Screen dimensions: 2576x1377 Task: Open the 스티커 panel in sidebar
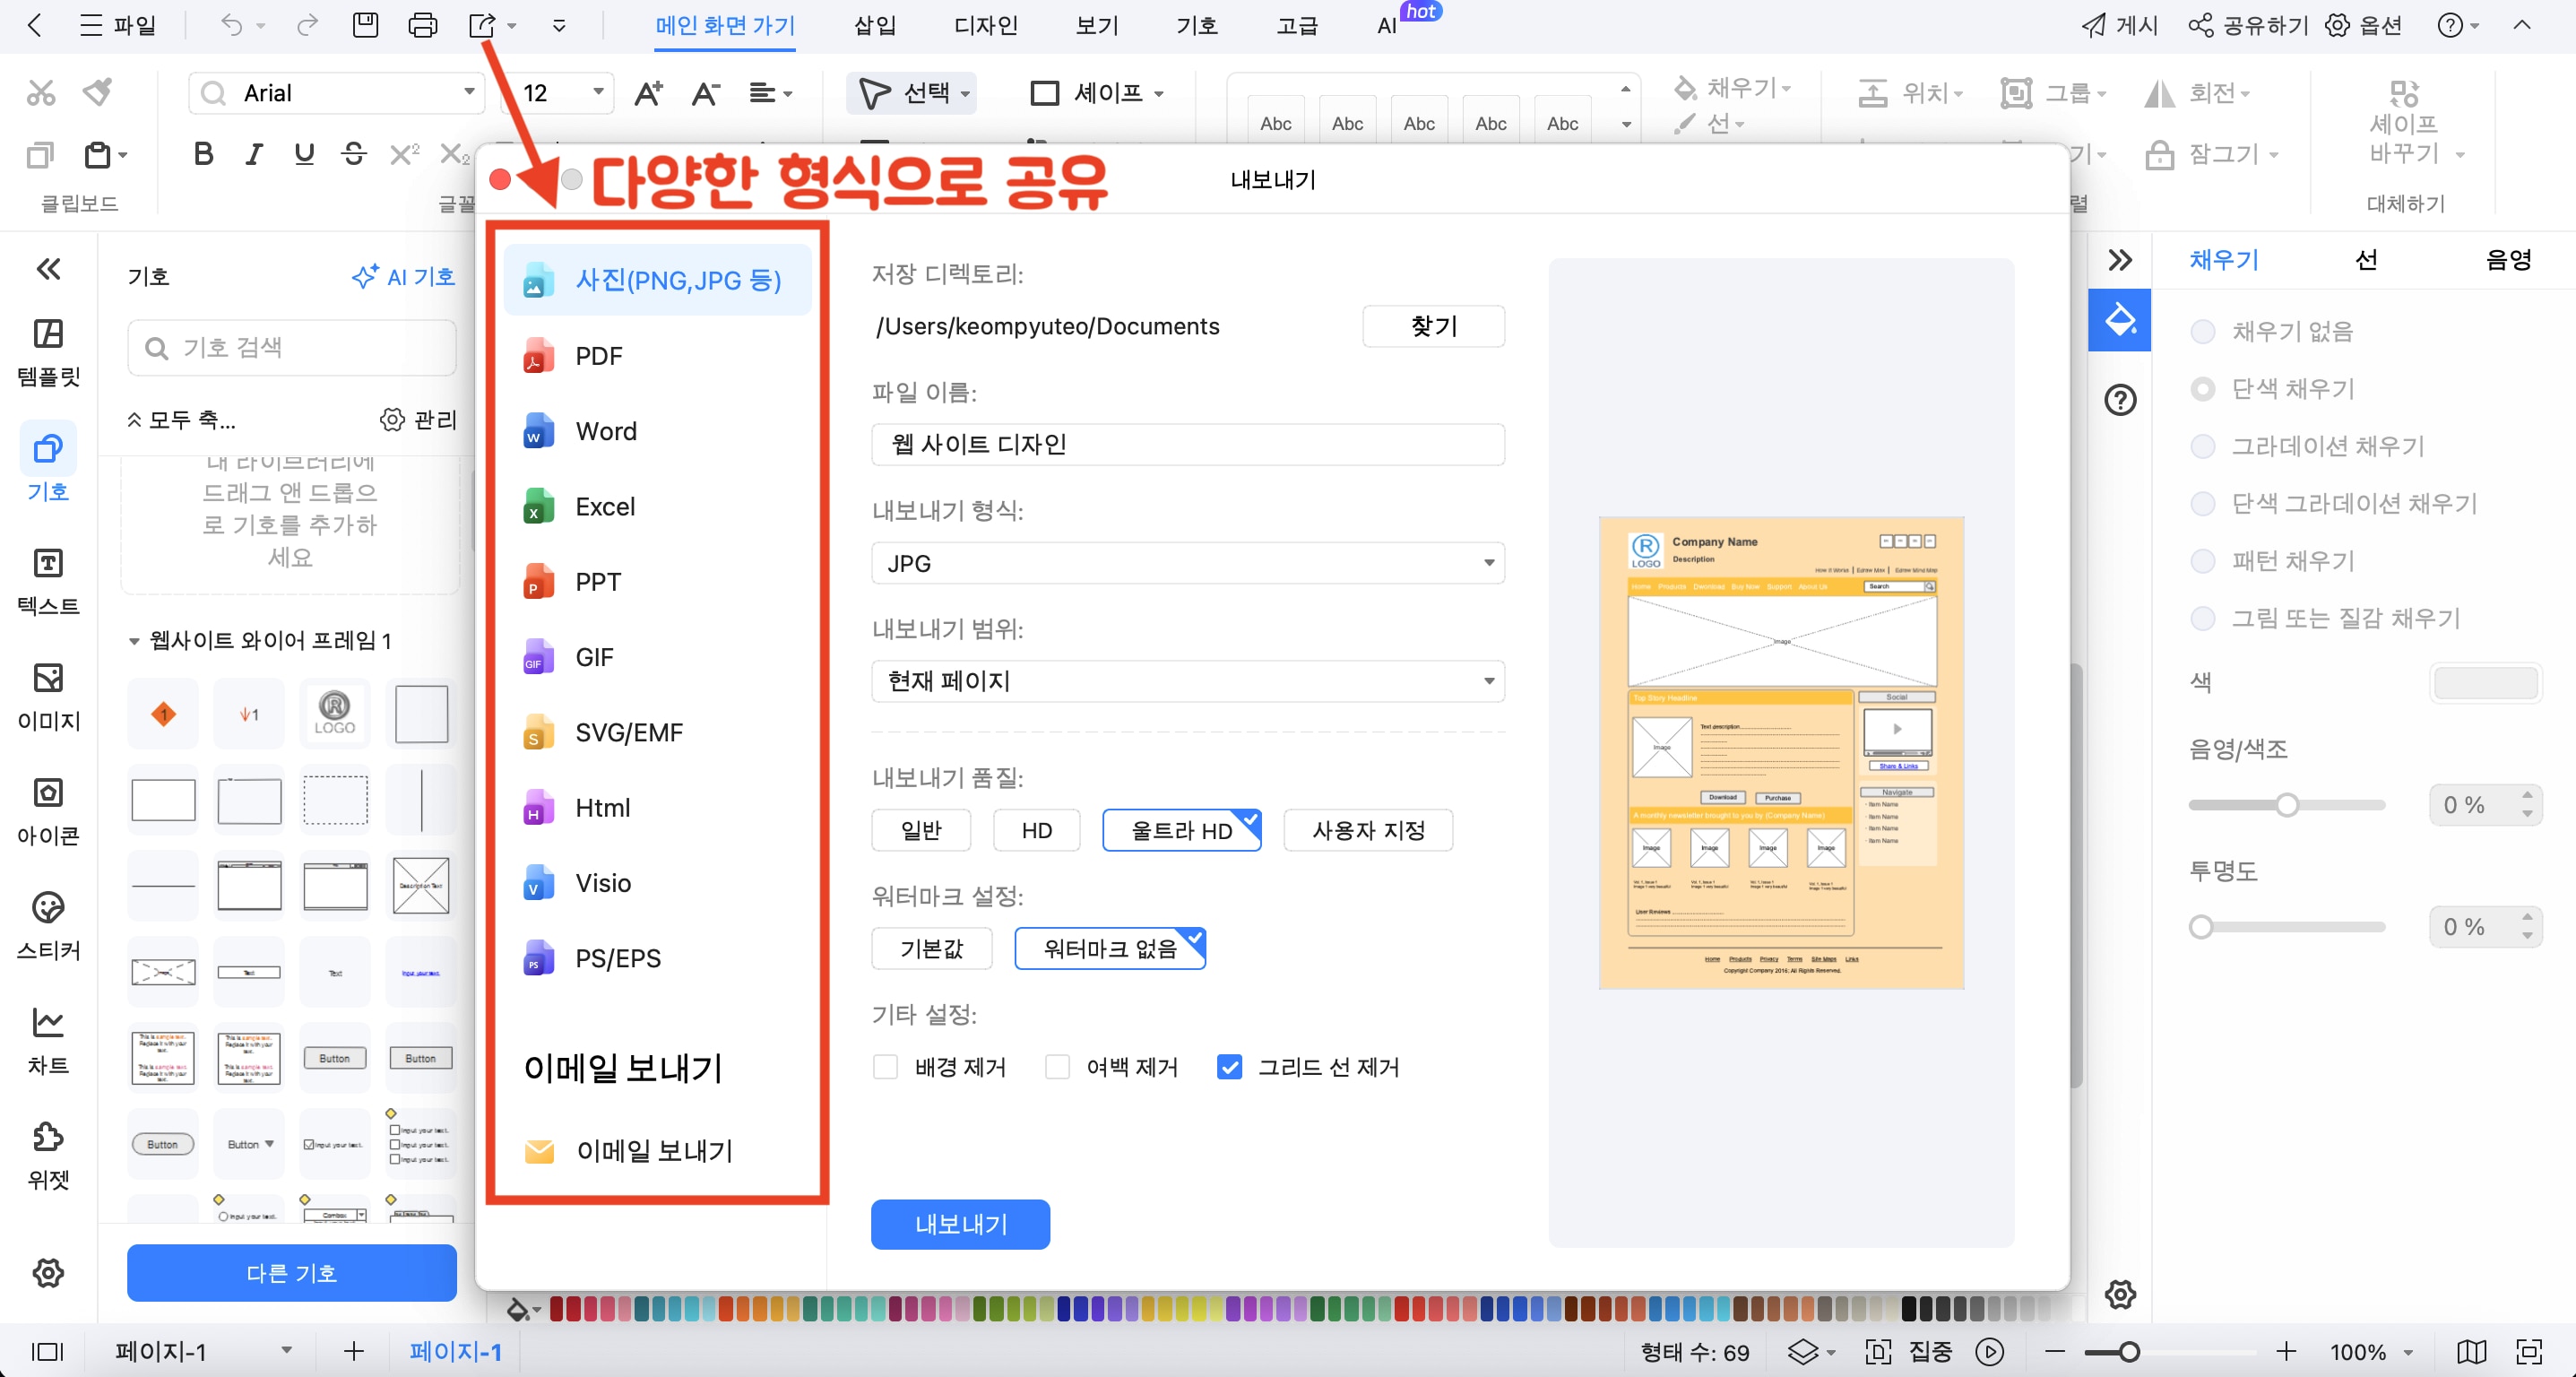click(47, 927)
